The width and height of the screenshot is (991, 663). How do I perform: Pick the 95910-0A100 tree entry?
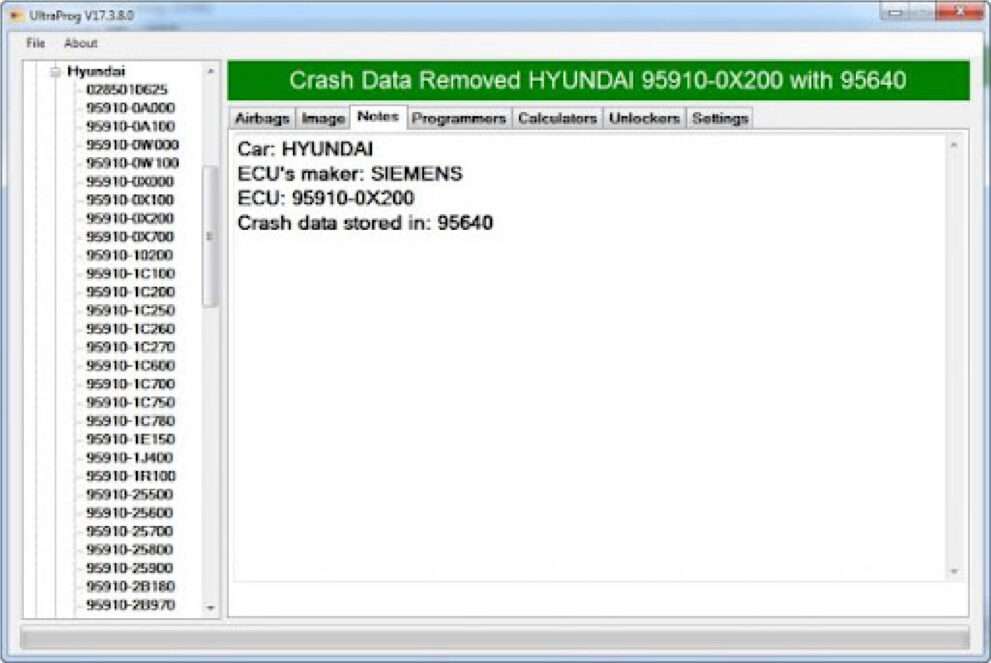(x=130, y=126)
